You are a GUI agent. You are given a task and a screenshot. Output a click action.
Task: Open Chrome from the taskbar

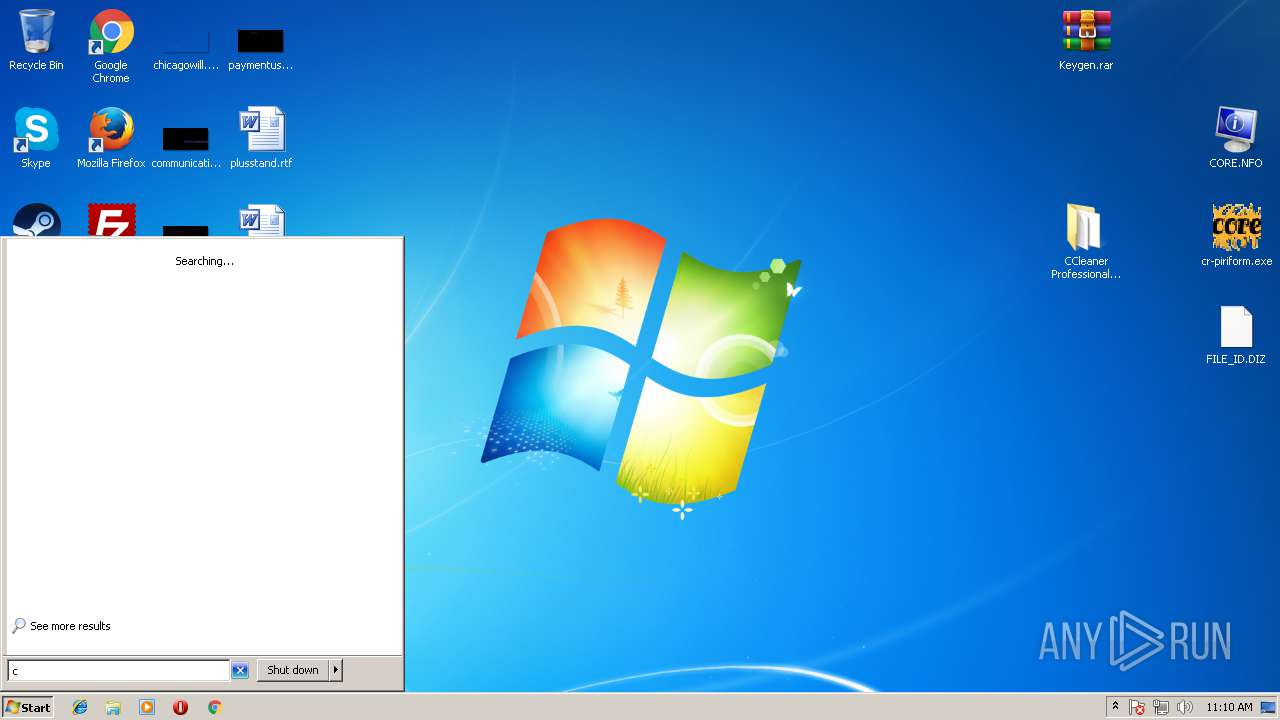click(214, 707)
